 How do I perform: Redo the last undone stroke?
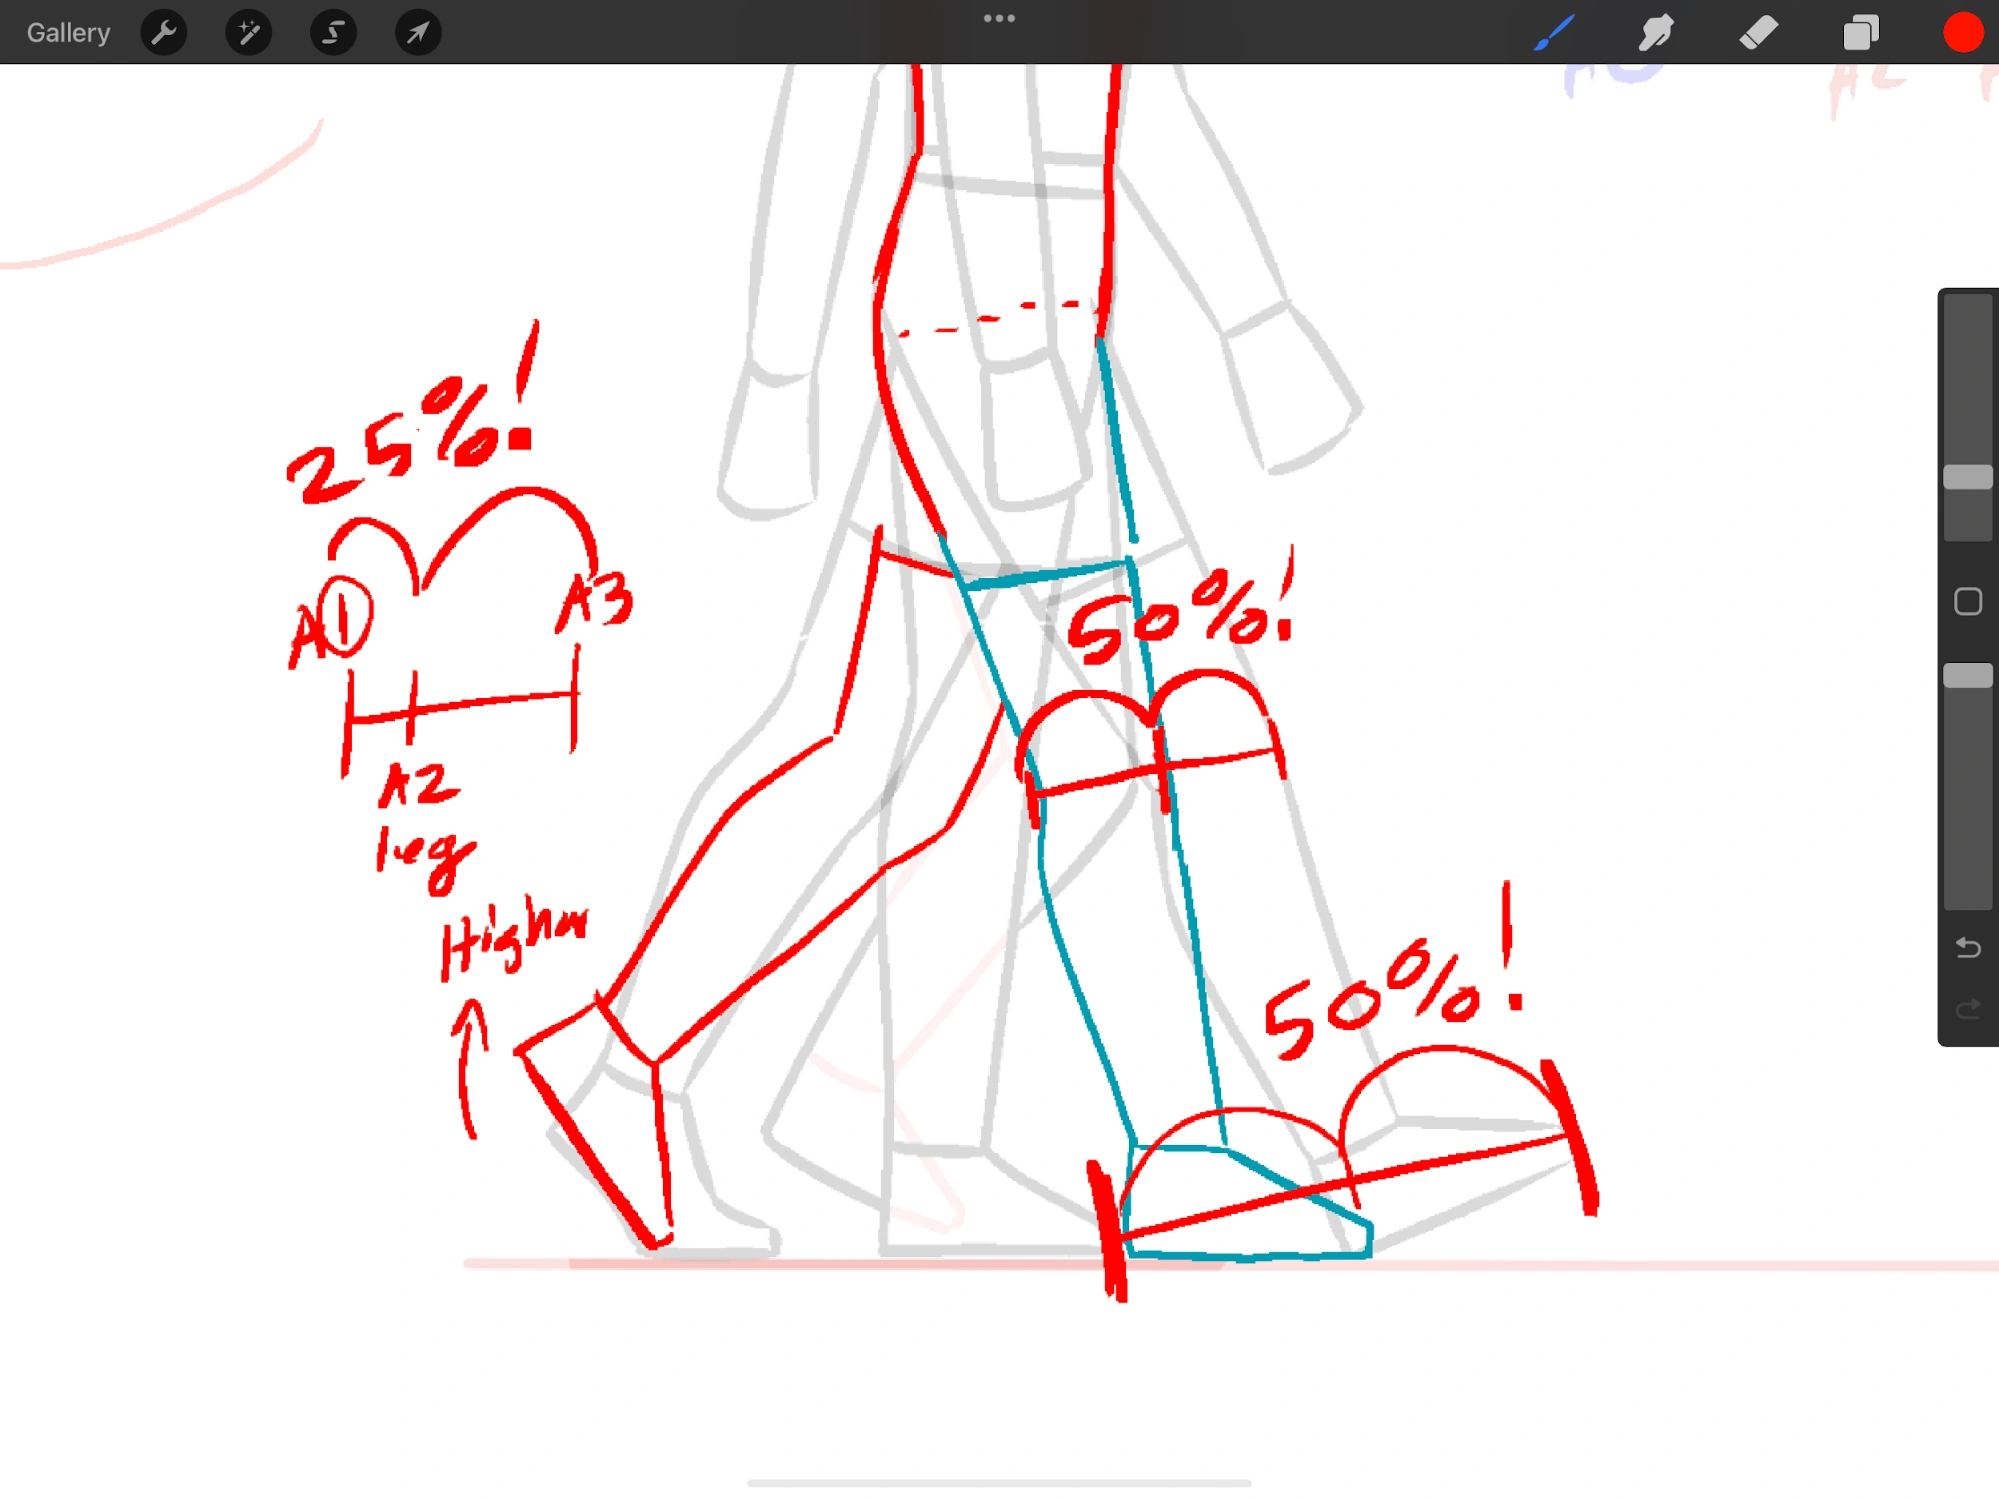coord(1967,1009)
